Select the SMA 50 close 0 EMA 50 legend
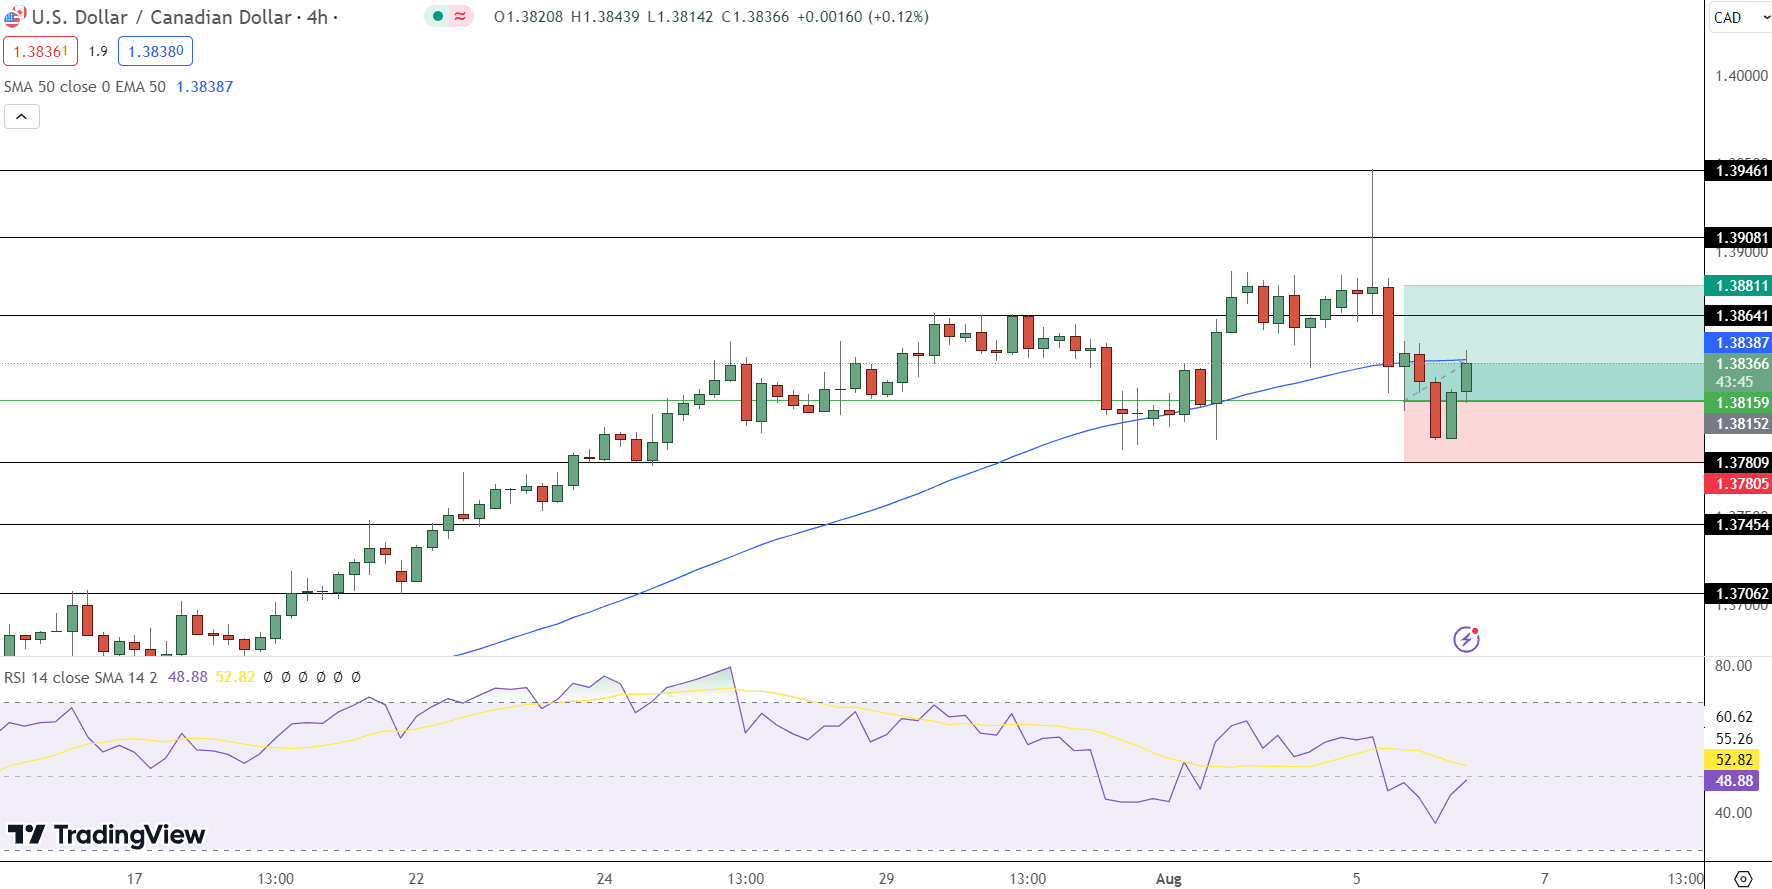This screenshot has width=1772, height=889. coord(85,87)
